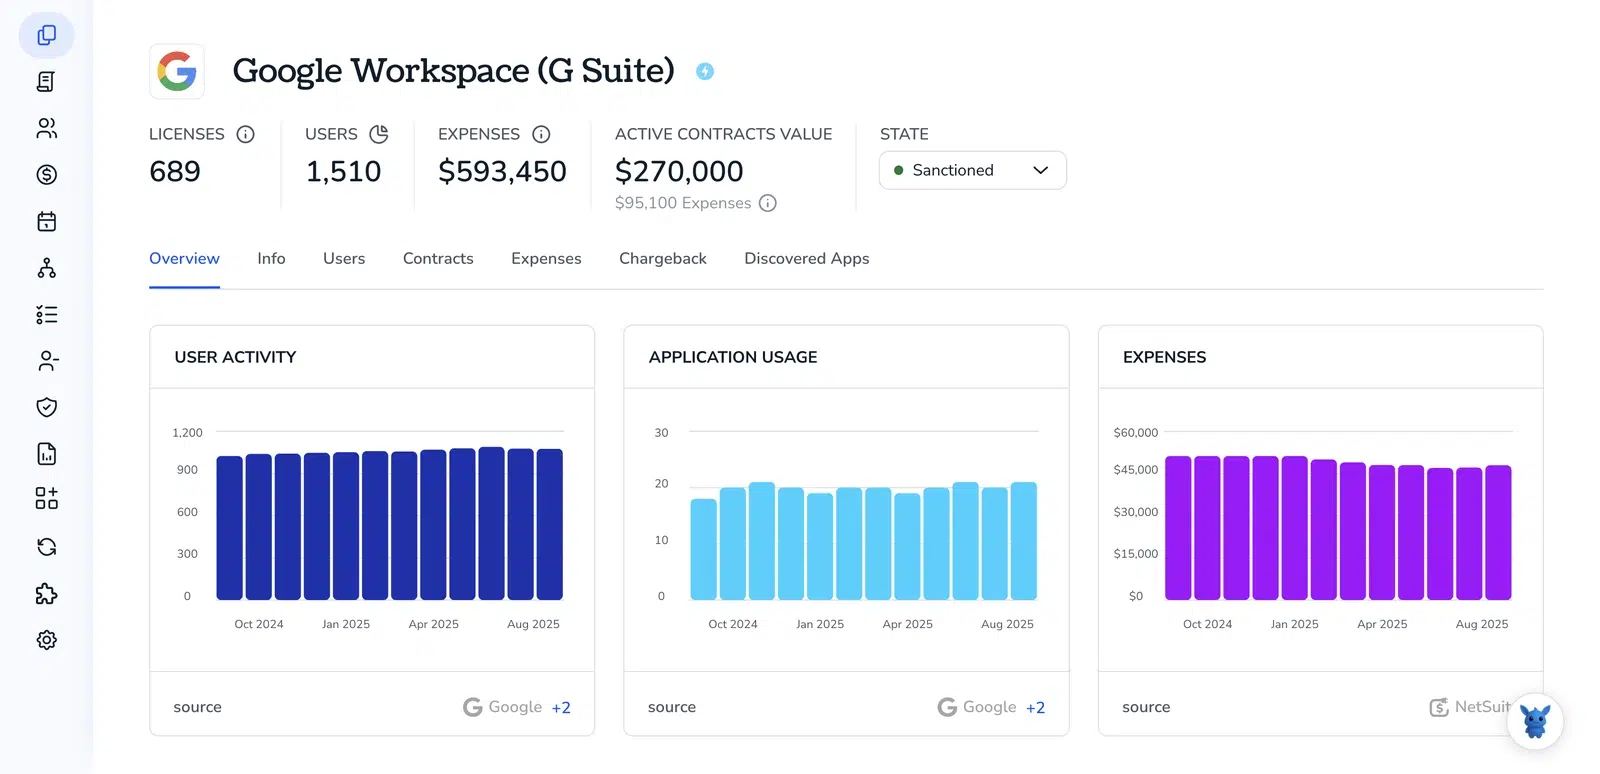Click the sync refresh sidebar icon
Viewport: 1600px width, 774px height.
[x=47, y=547]
